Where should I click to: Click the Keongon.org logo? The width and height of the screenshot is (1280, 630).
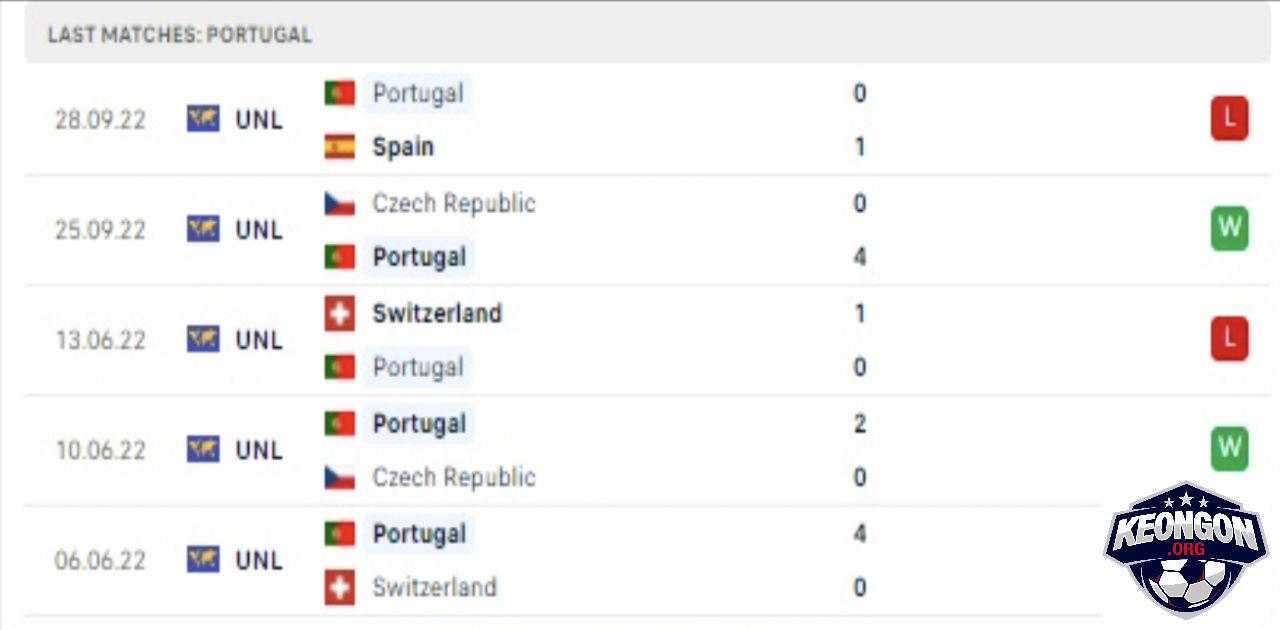[x=1185, y=551]
